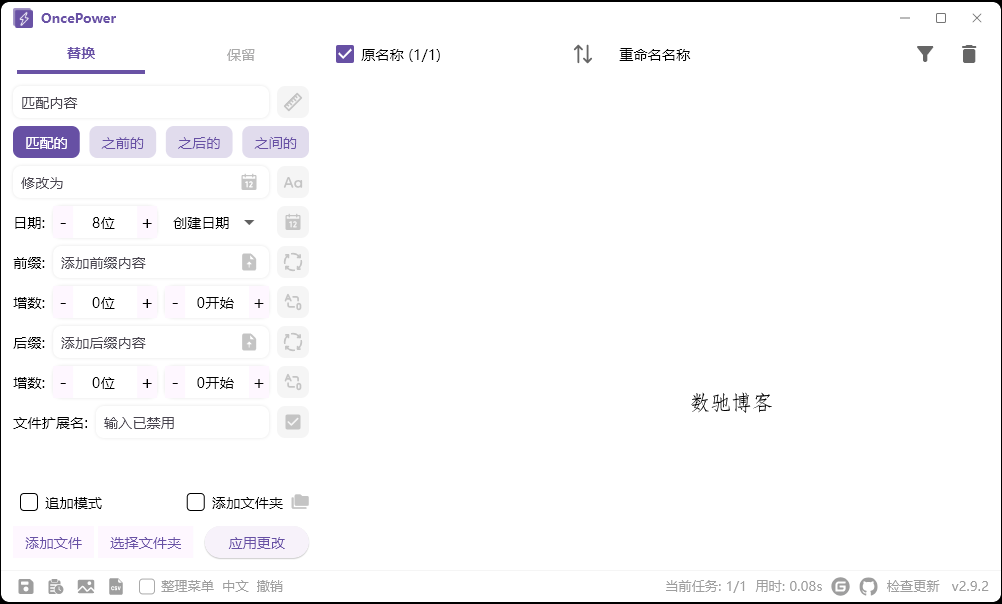Click the v2.9.2 version text

pyautogui.click(x=969, y=586)
